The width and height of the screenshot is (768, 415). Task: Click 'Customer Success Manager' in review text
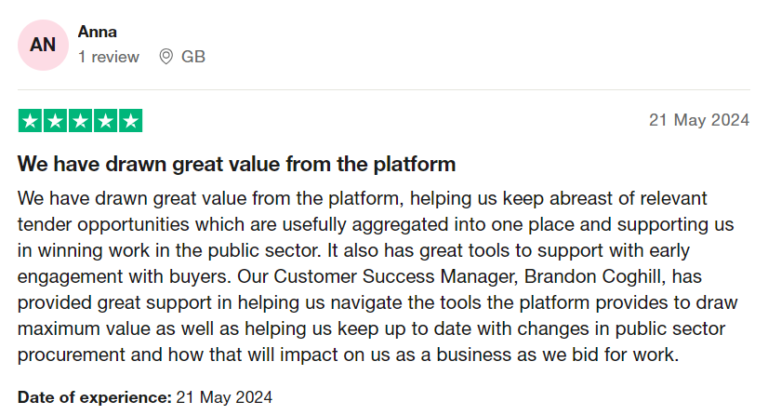pyautogui.click(x=395, y=276)
